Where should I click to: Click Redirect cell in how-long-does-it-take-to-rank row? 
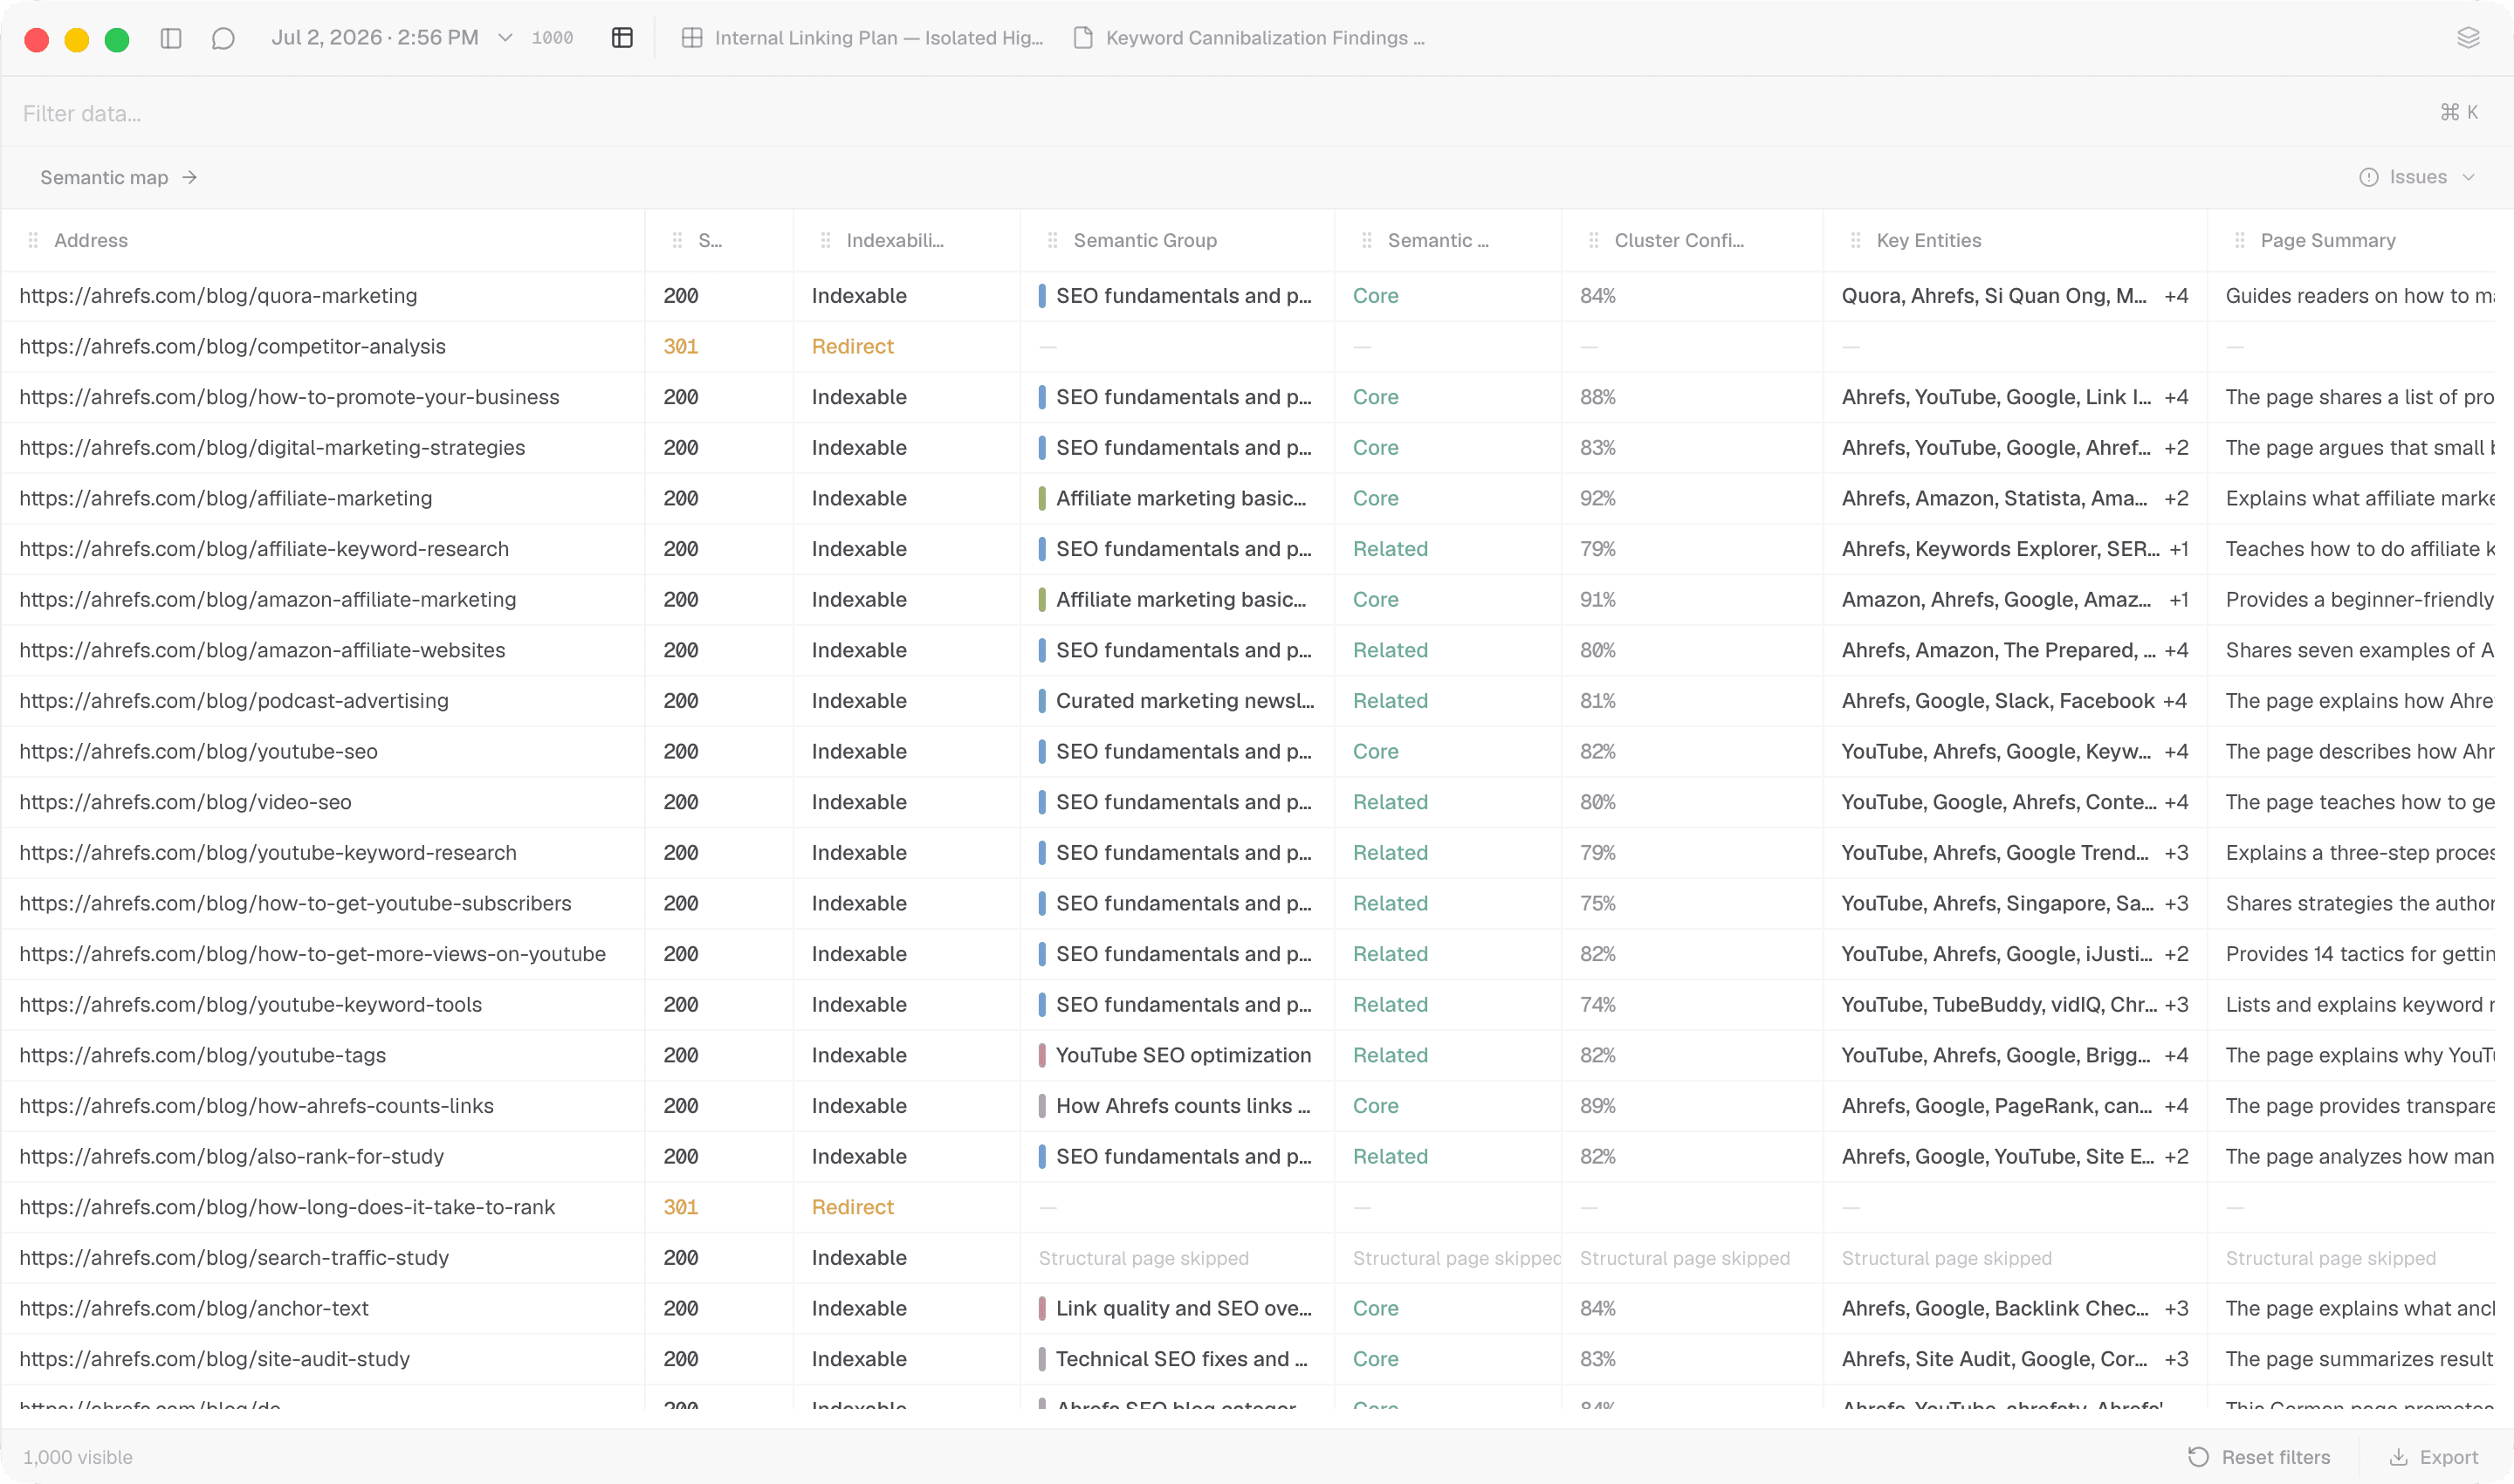[852, 1207]
